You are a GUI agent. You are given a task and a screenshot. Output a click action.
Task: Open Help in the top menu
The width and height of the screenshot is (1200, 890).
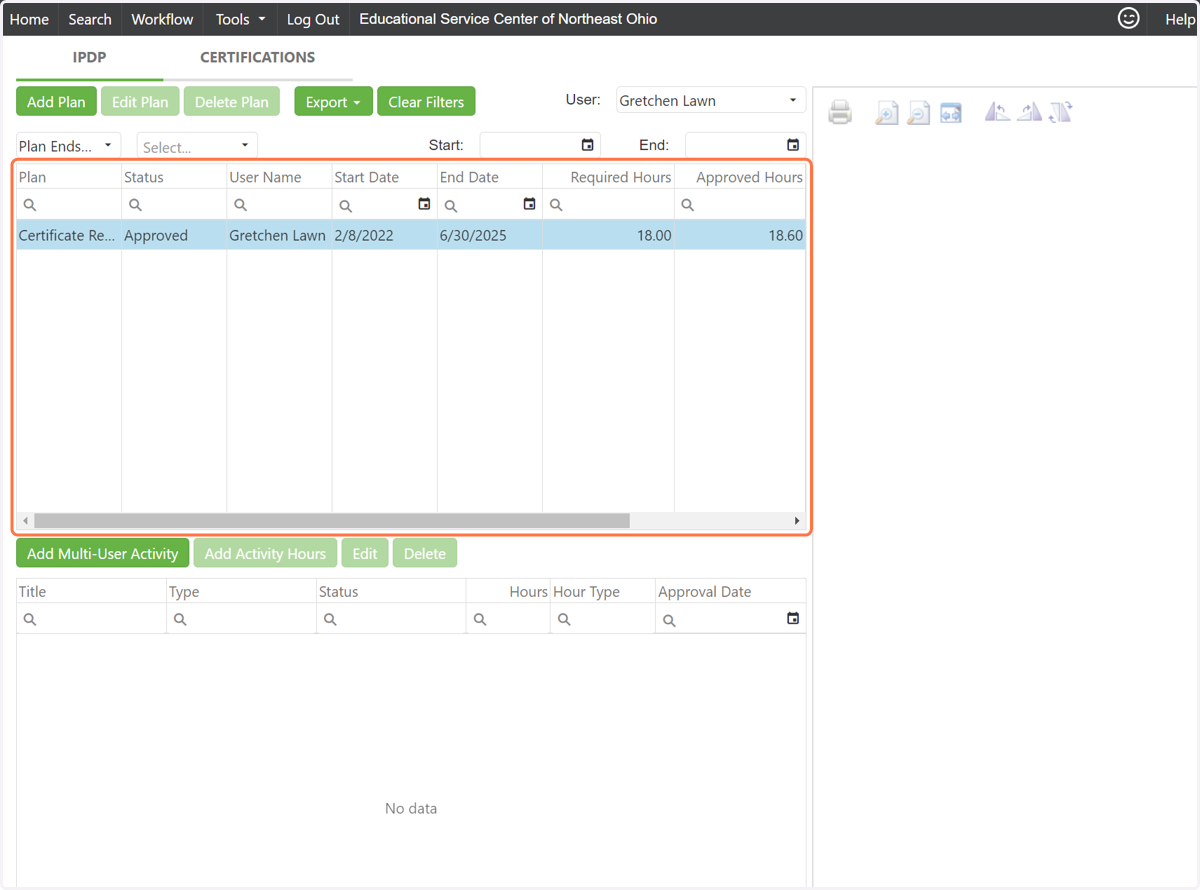click(x=1179, y=19)
